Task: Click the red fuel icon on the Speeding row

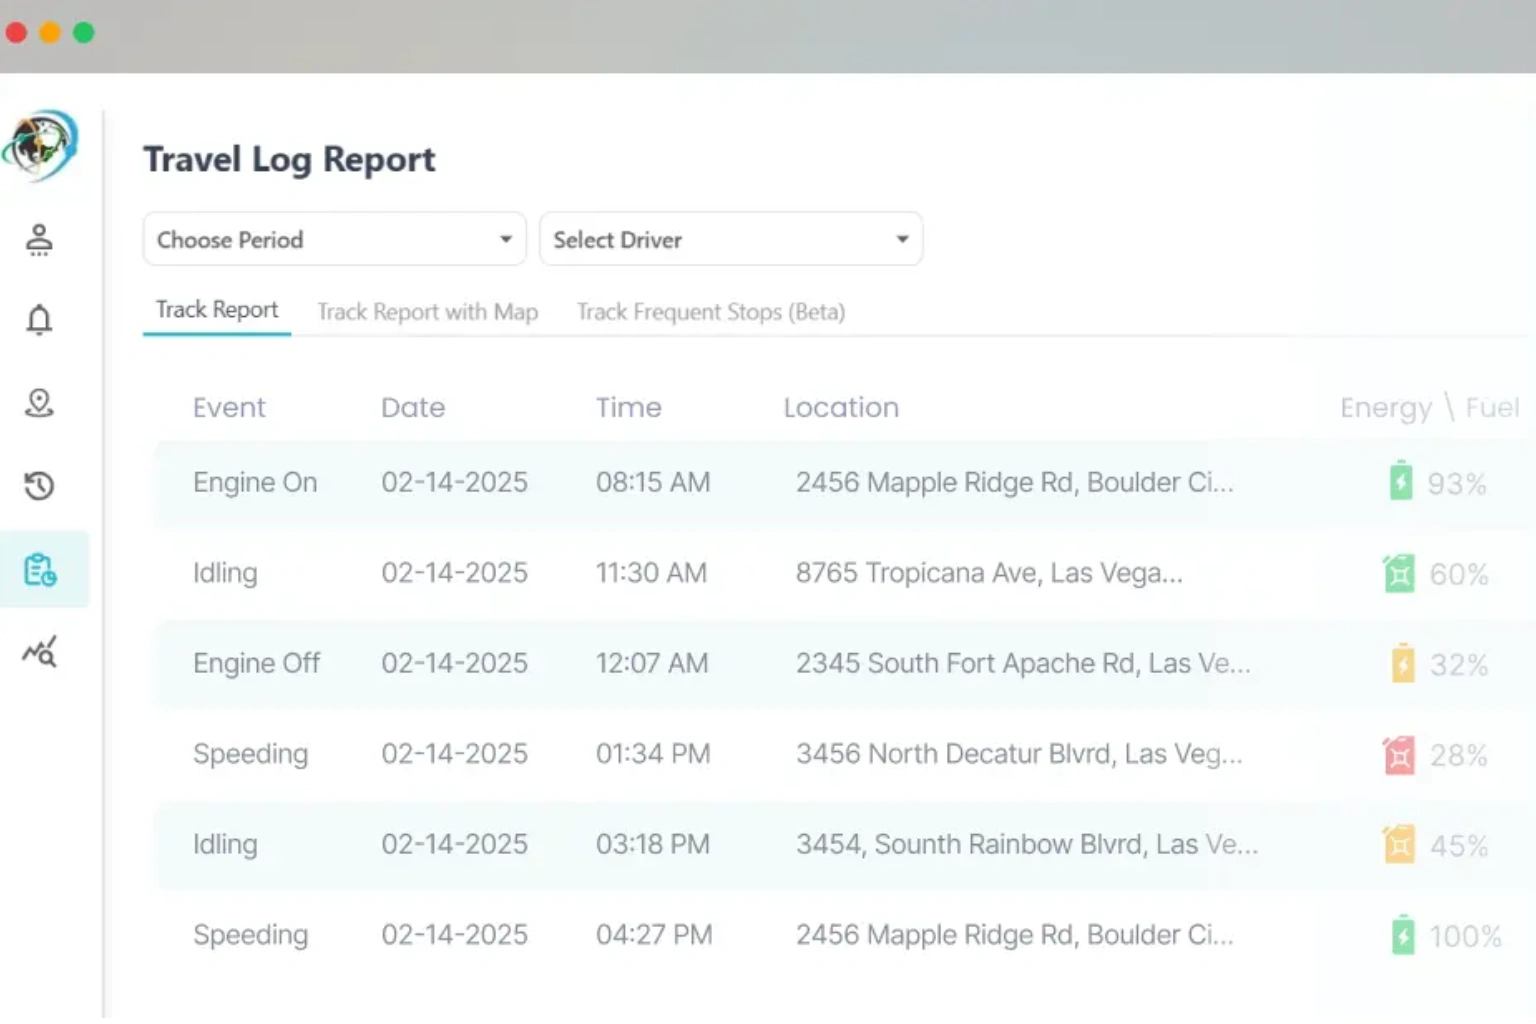Action: tap(1399, 755)
